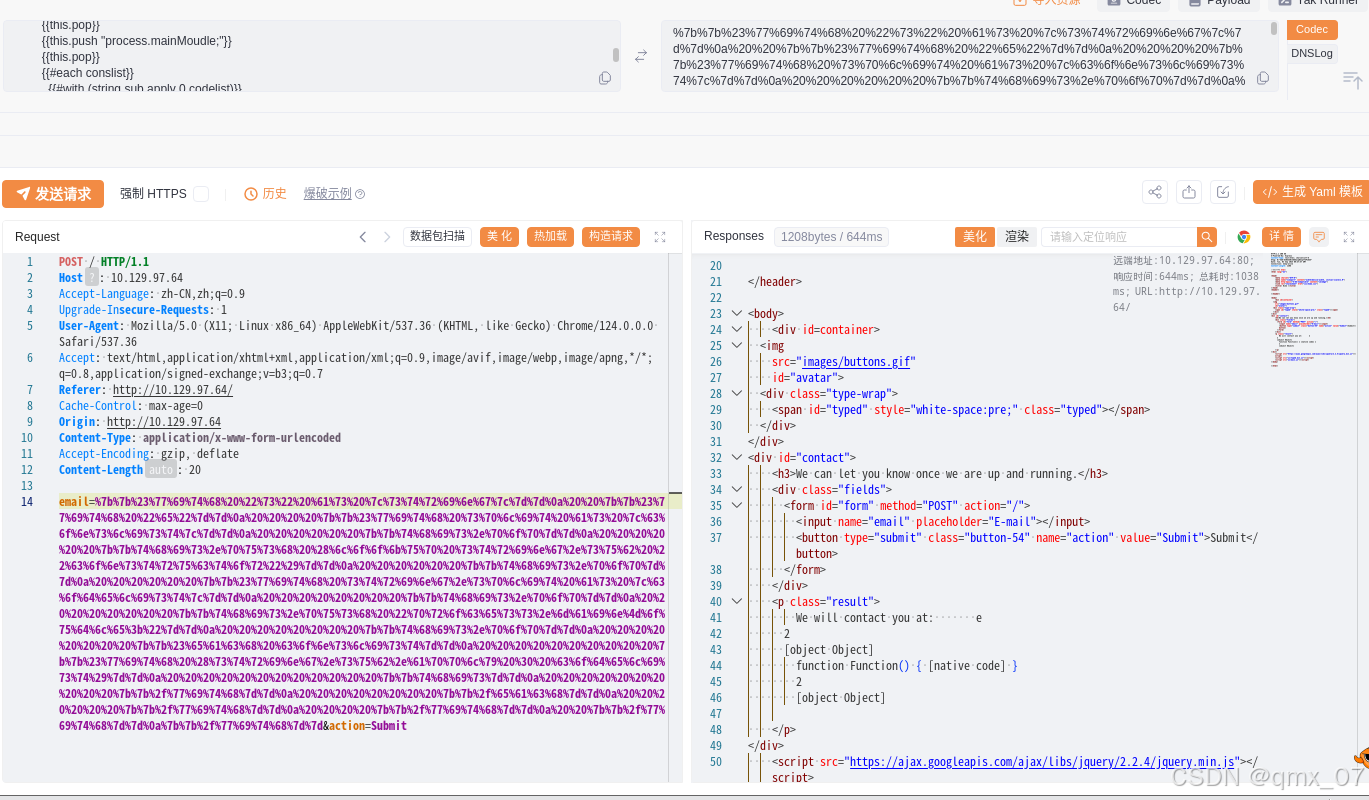Click the collapse lines icon below DNSLog
Screen dimensions: 1369x800
pyautogui.click(x=1352, y=79)
